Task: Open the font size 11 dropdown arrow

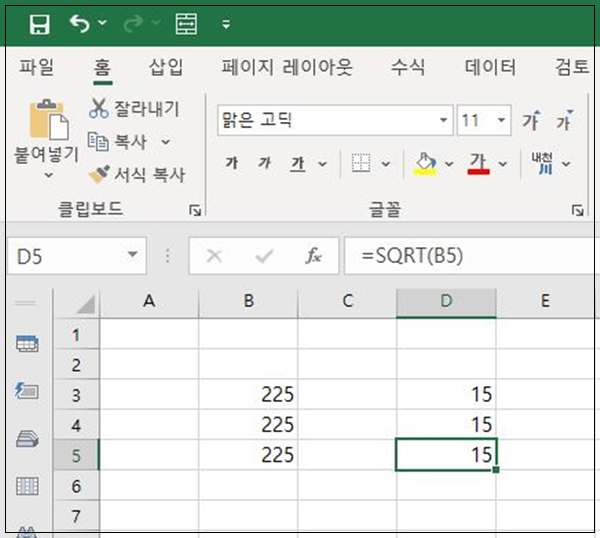Action: tap(501, 120)
